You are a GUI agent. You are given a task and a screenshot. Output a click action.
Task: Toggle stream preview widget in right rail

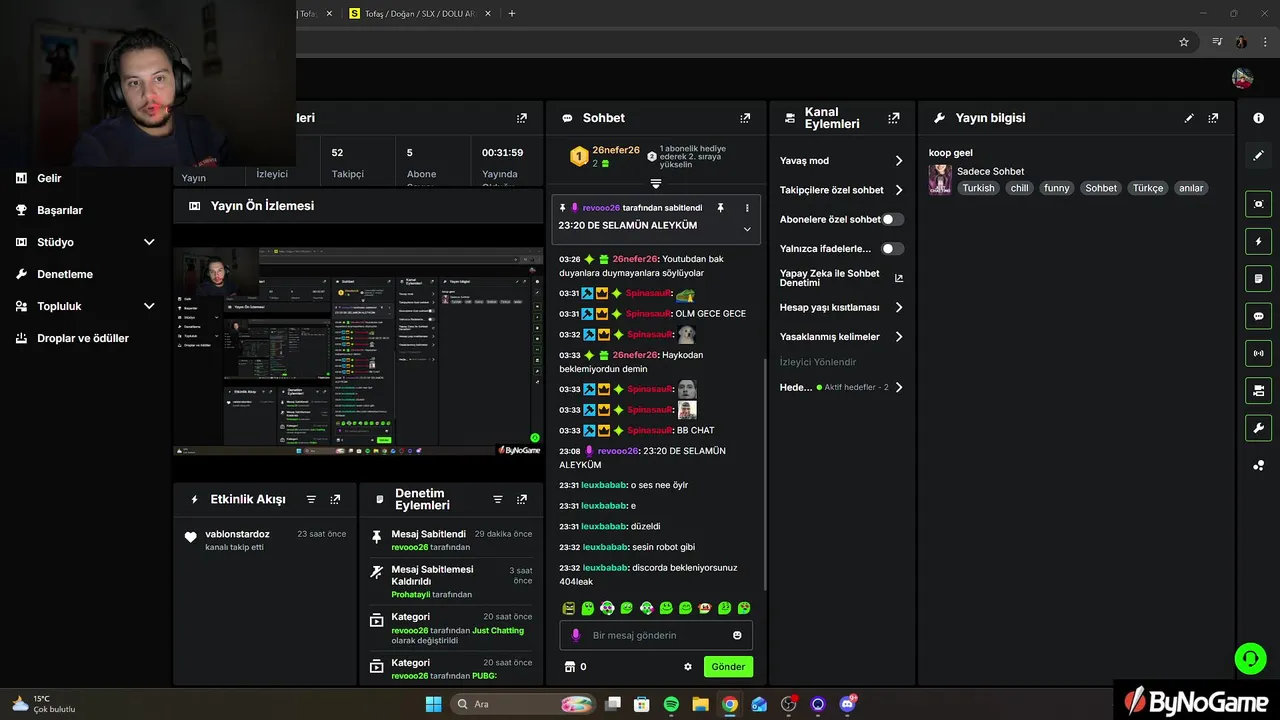tap(1258, 204)
